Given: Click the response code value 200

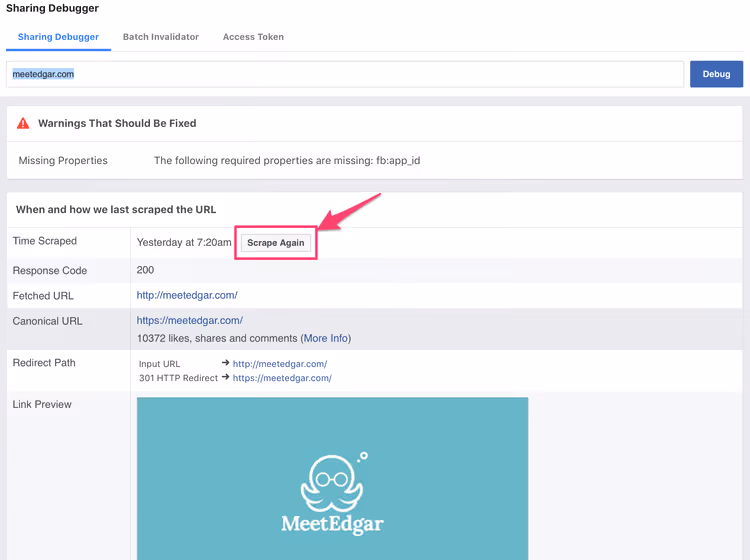Looking at the screenshot, I should (x=145, y=270).
